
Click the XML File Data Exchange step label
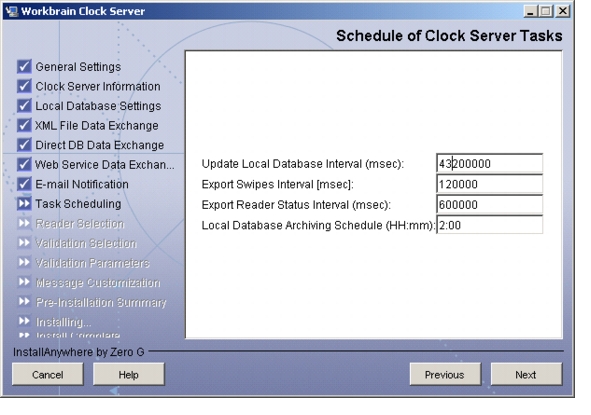point(97,126)
